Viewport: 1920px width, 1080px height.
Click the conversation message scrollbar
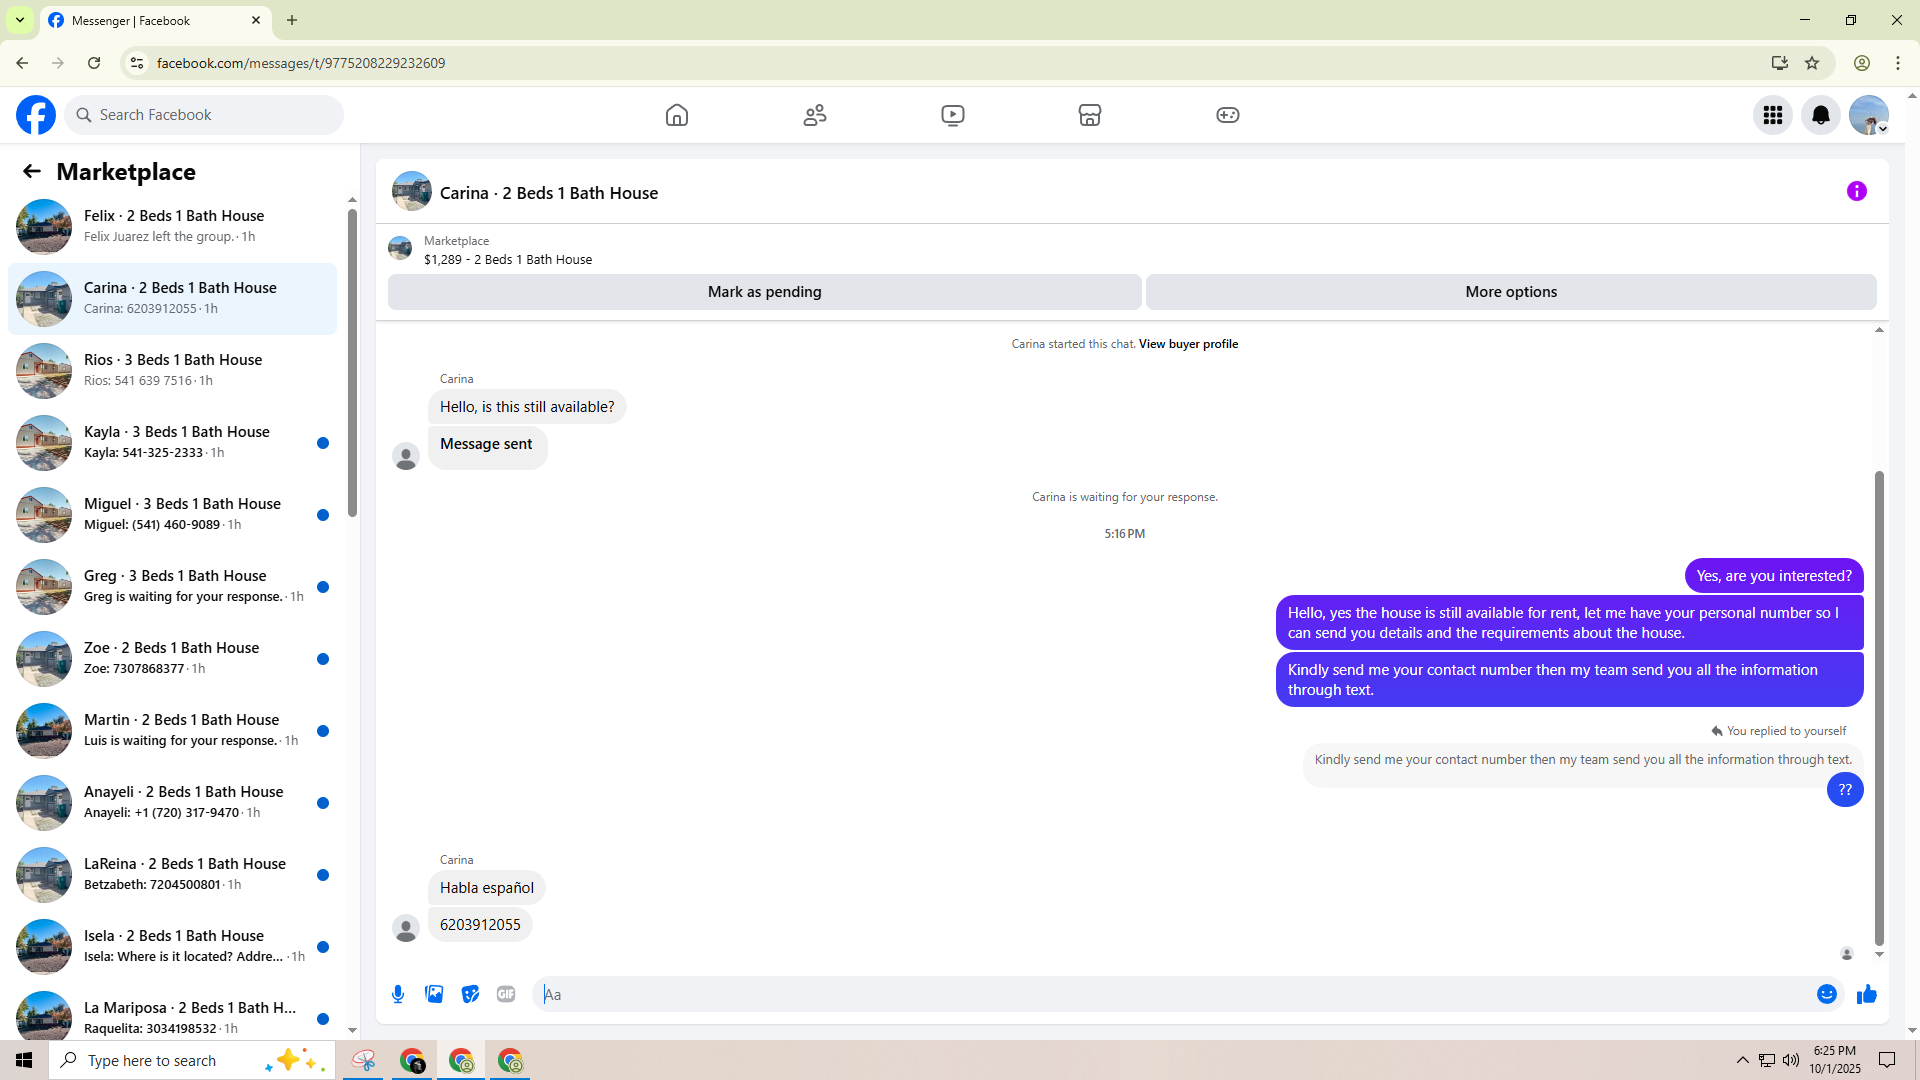[x=1879, y=708]
